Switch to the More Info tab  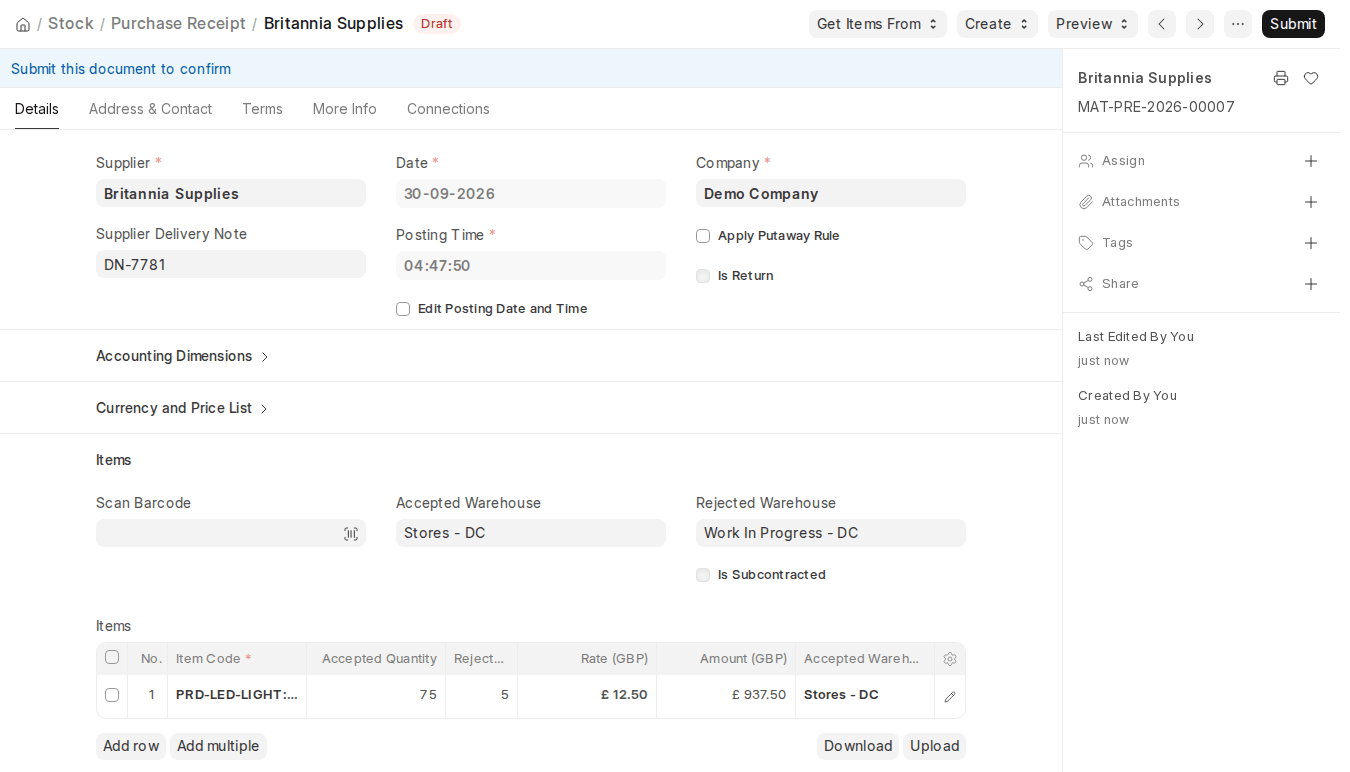345,109
